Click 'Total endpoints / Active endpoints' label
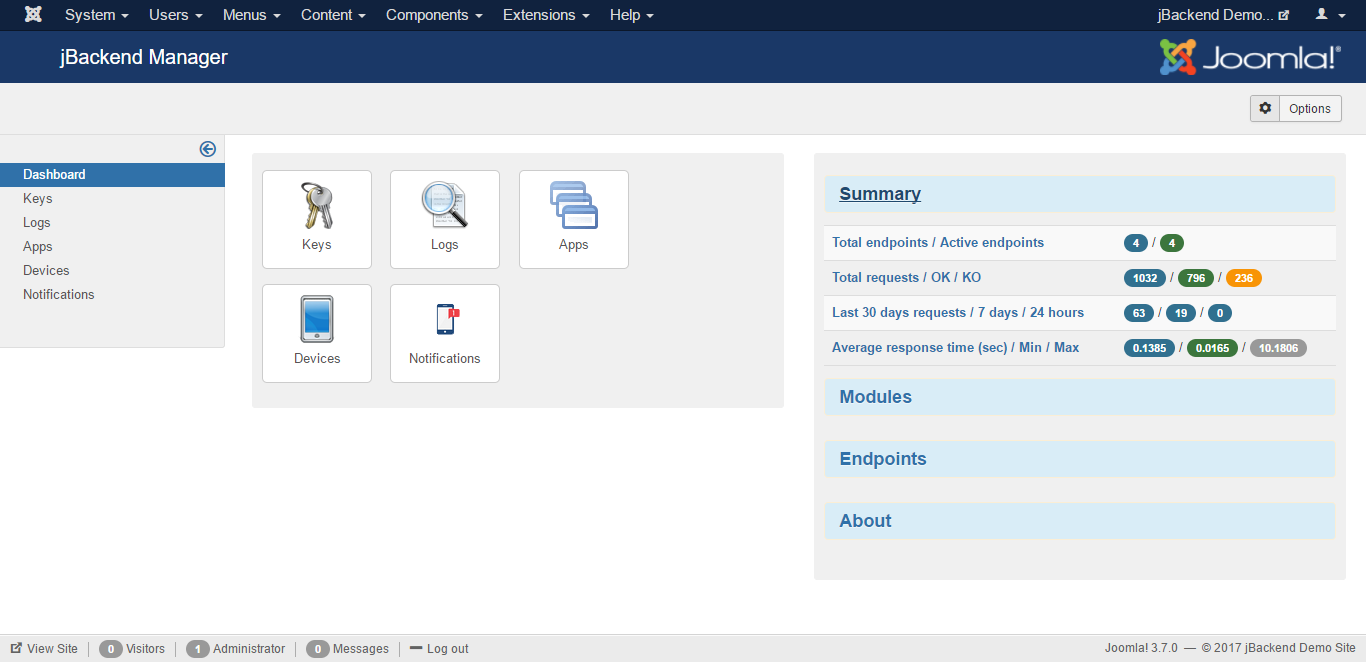The height and width of the screenshot is (662, 1366). click(938, 243)
